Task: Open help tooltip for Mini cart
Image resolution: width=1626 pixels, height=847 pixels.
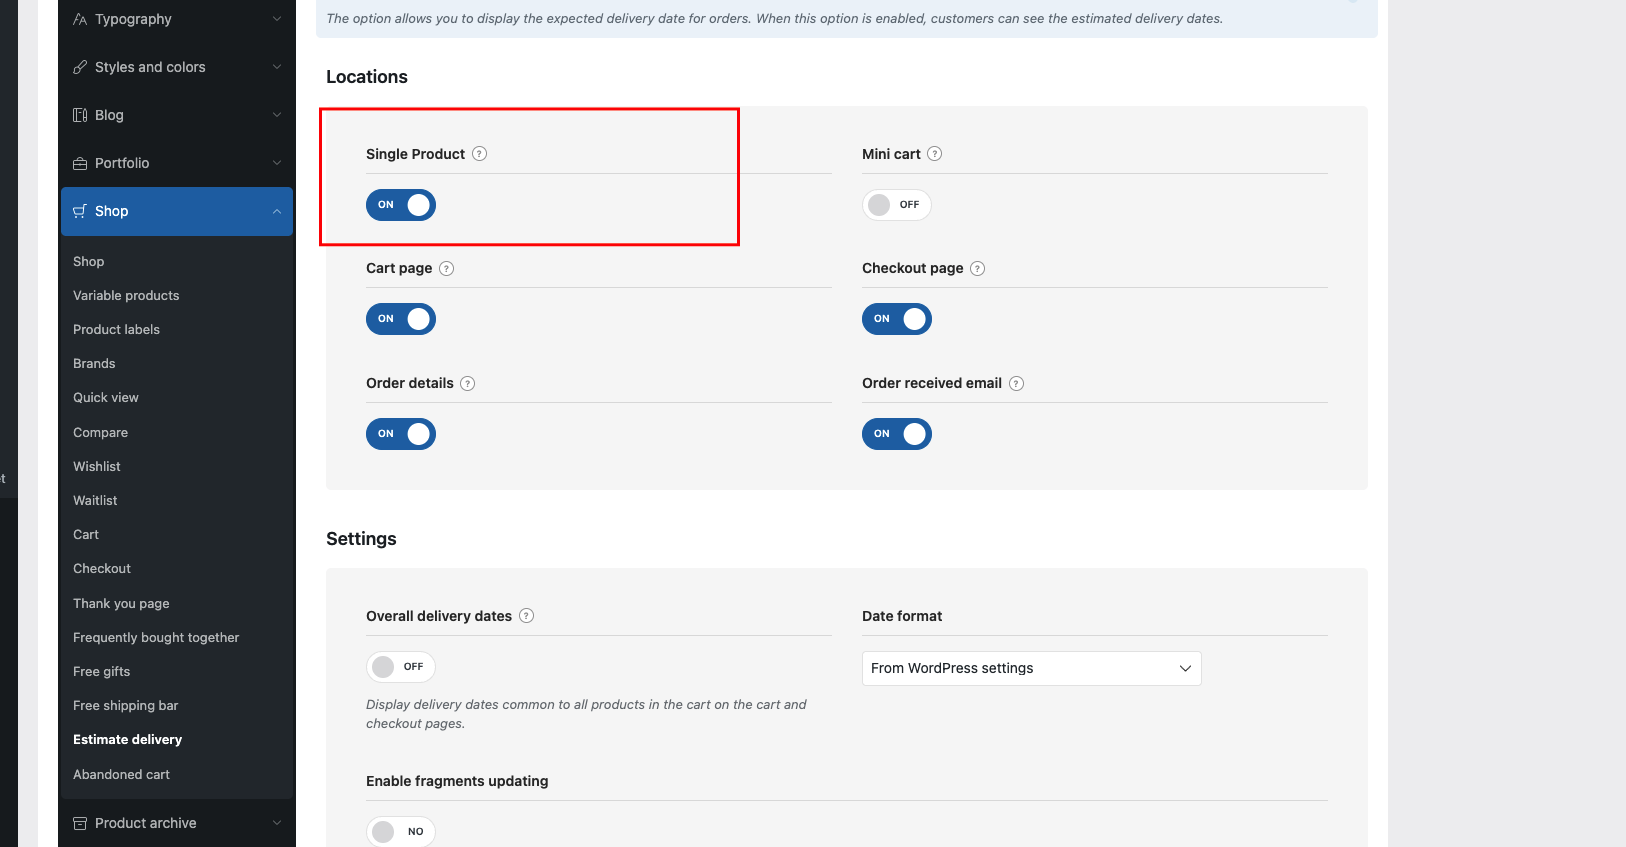Action: pyautogui.click(x=935, y=154)
